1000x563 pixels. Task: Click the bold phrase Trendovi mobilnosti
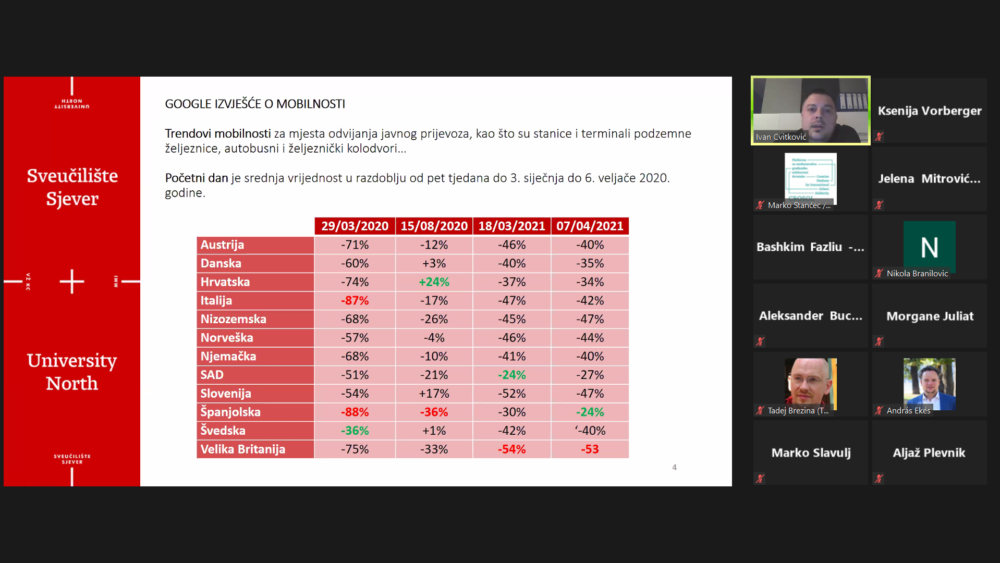click(x=217, y=134)
